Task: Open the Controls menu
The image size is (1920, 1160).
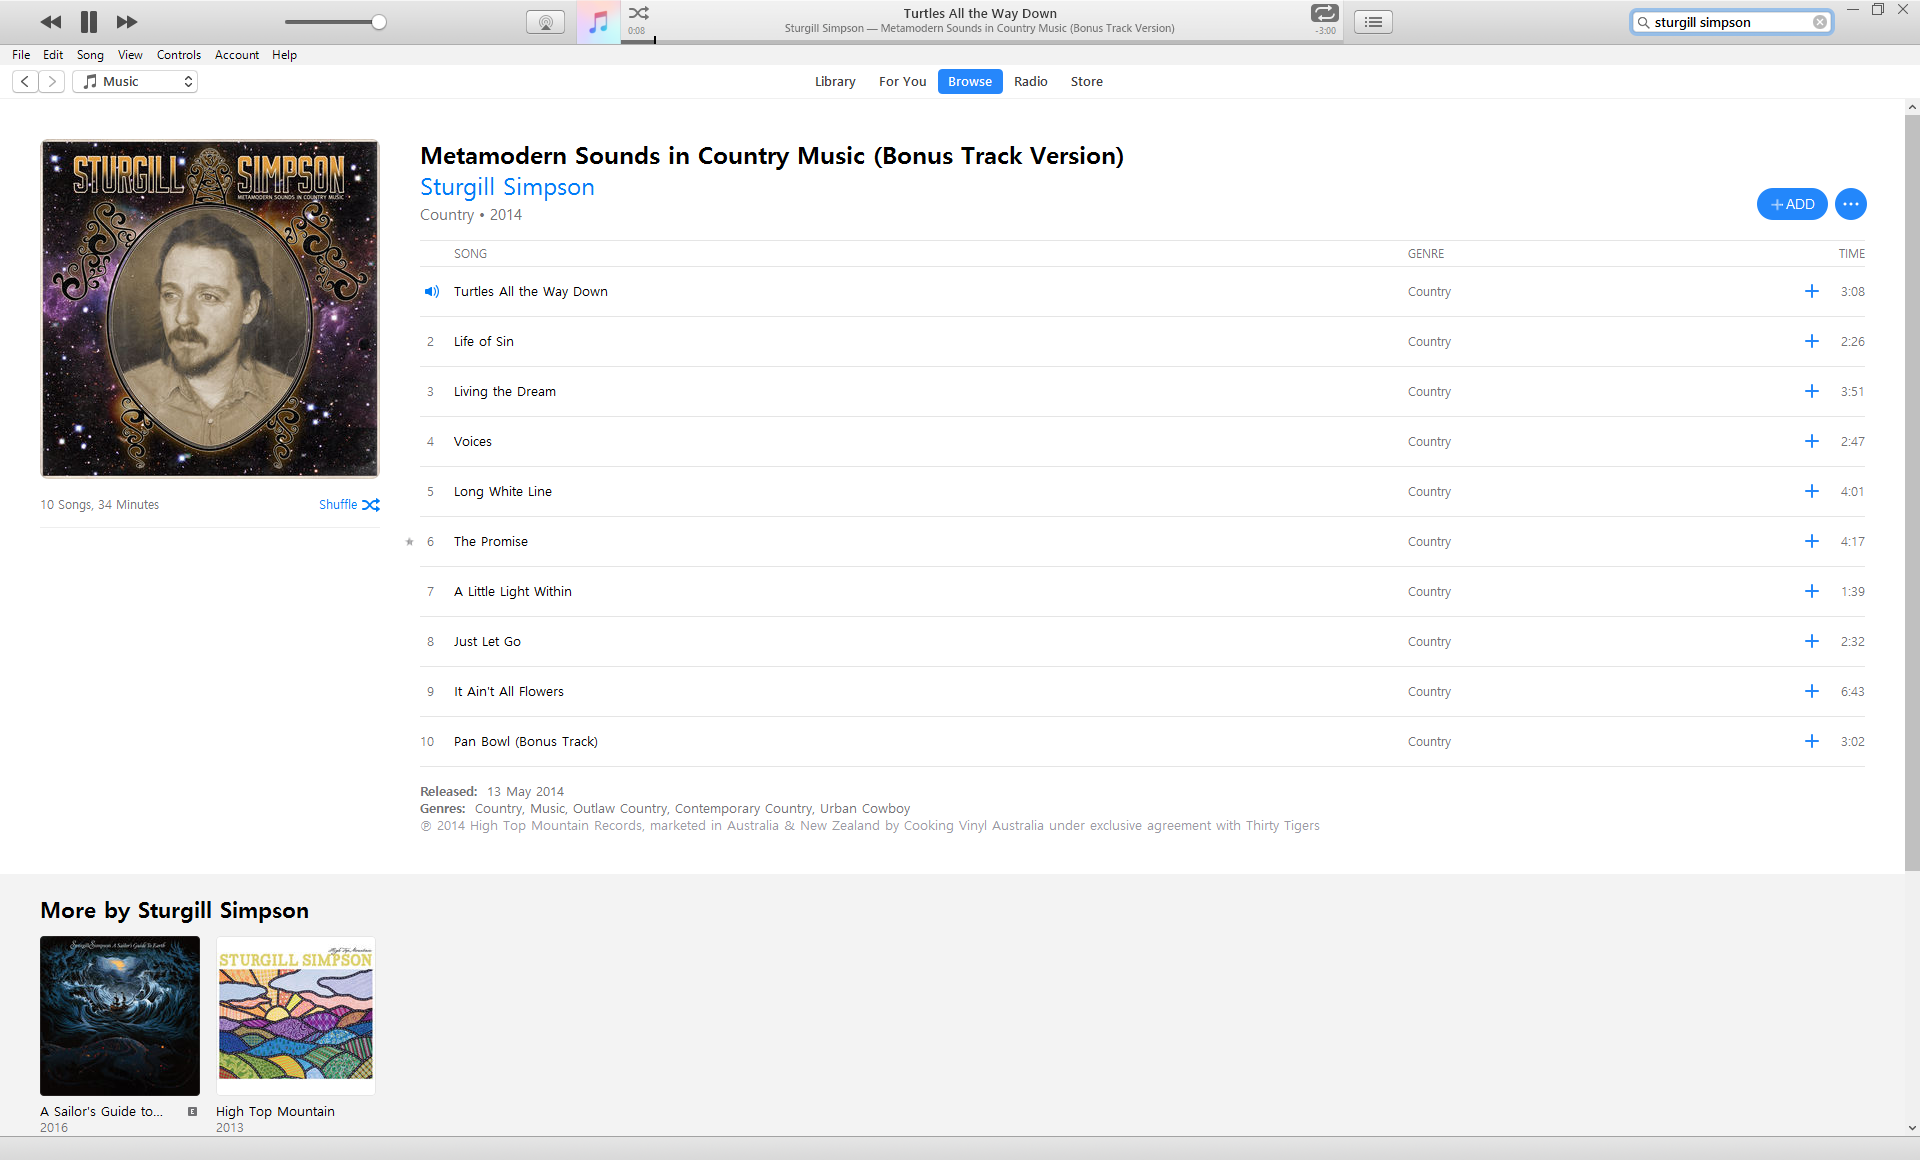Action: coord(179,55)
